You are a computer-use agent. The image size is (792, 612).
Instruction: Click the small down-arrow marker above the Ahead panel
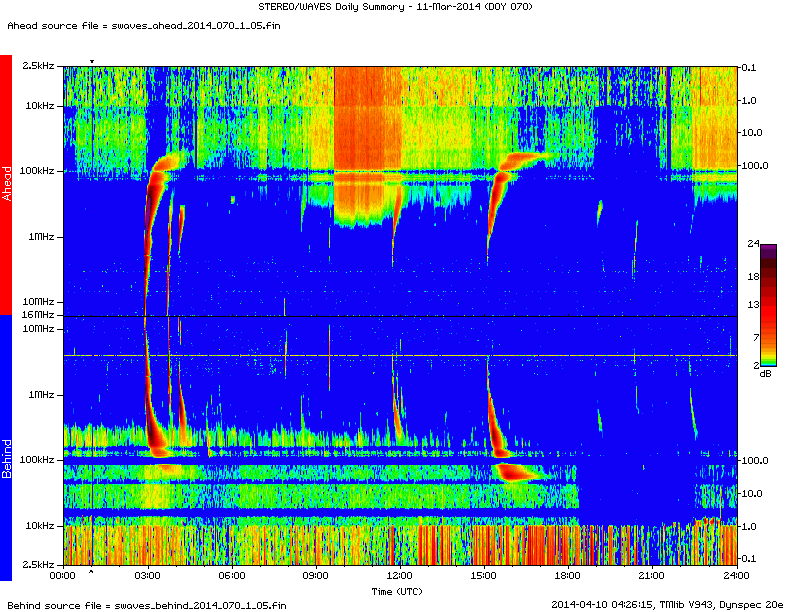tap(91, 62)
